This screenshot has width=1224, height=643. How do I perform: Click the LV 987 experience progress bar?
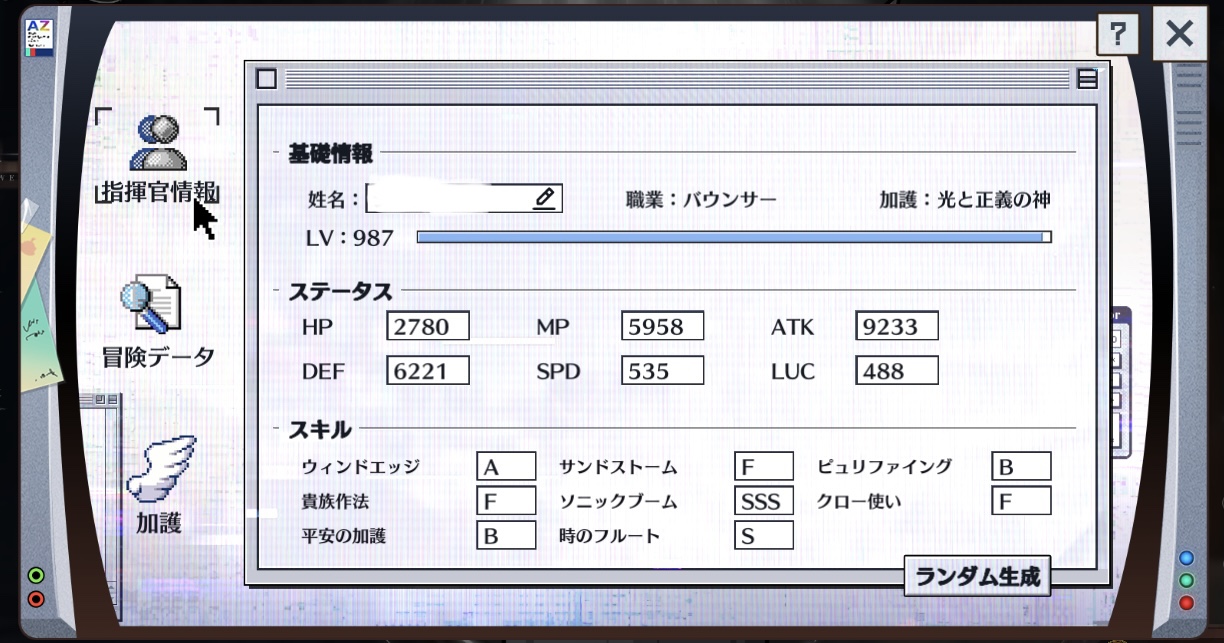coord(733,237)
